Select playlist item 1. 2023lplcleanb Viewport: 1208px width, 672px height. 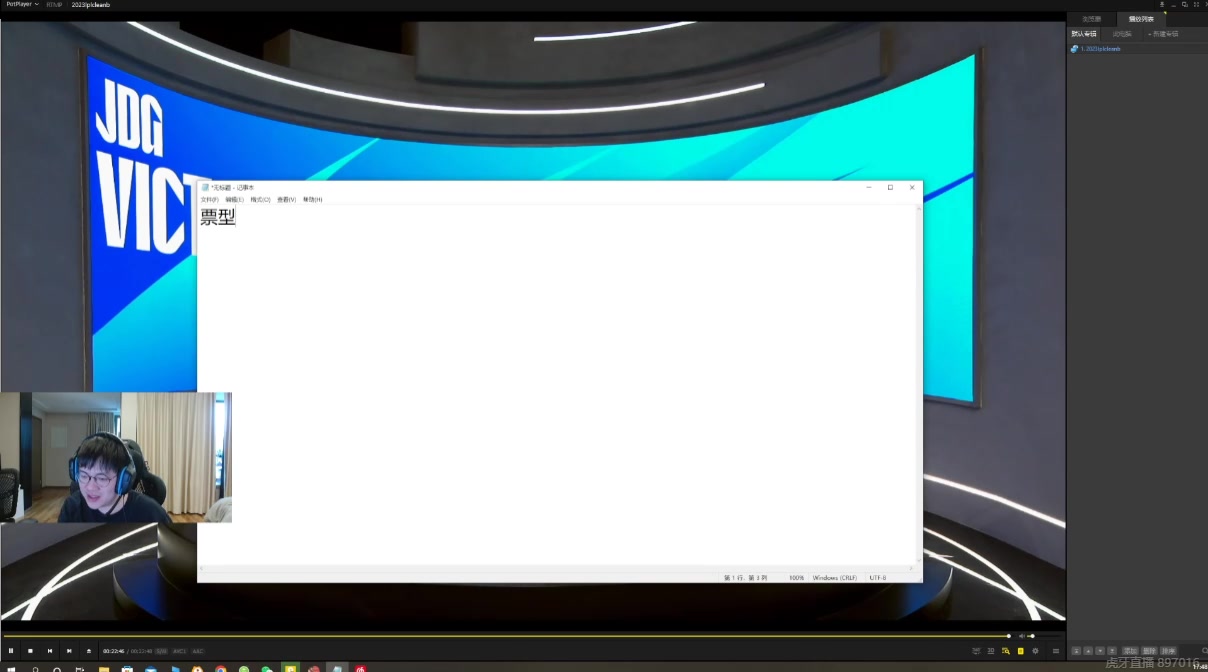(1100, 49)
